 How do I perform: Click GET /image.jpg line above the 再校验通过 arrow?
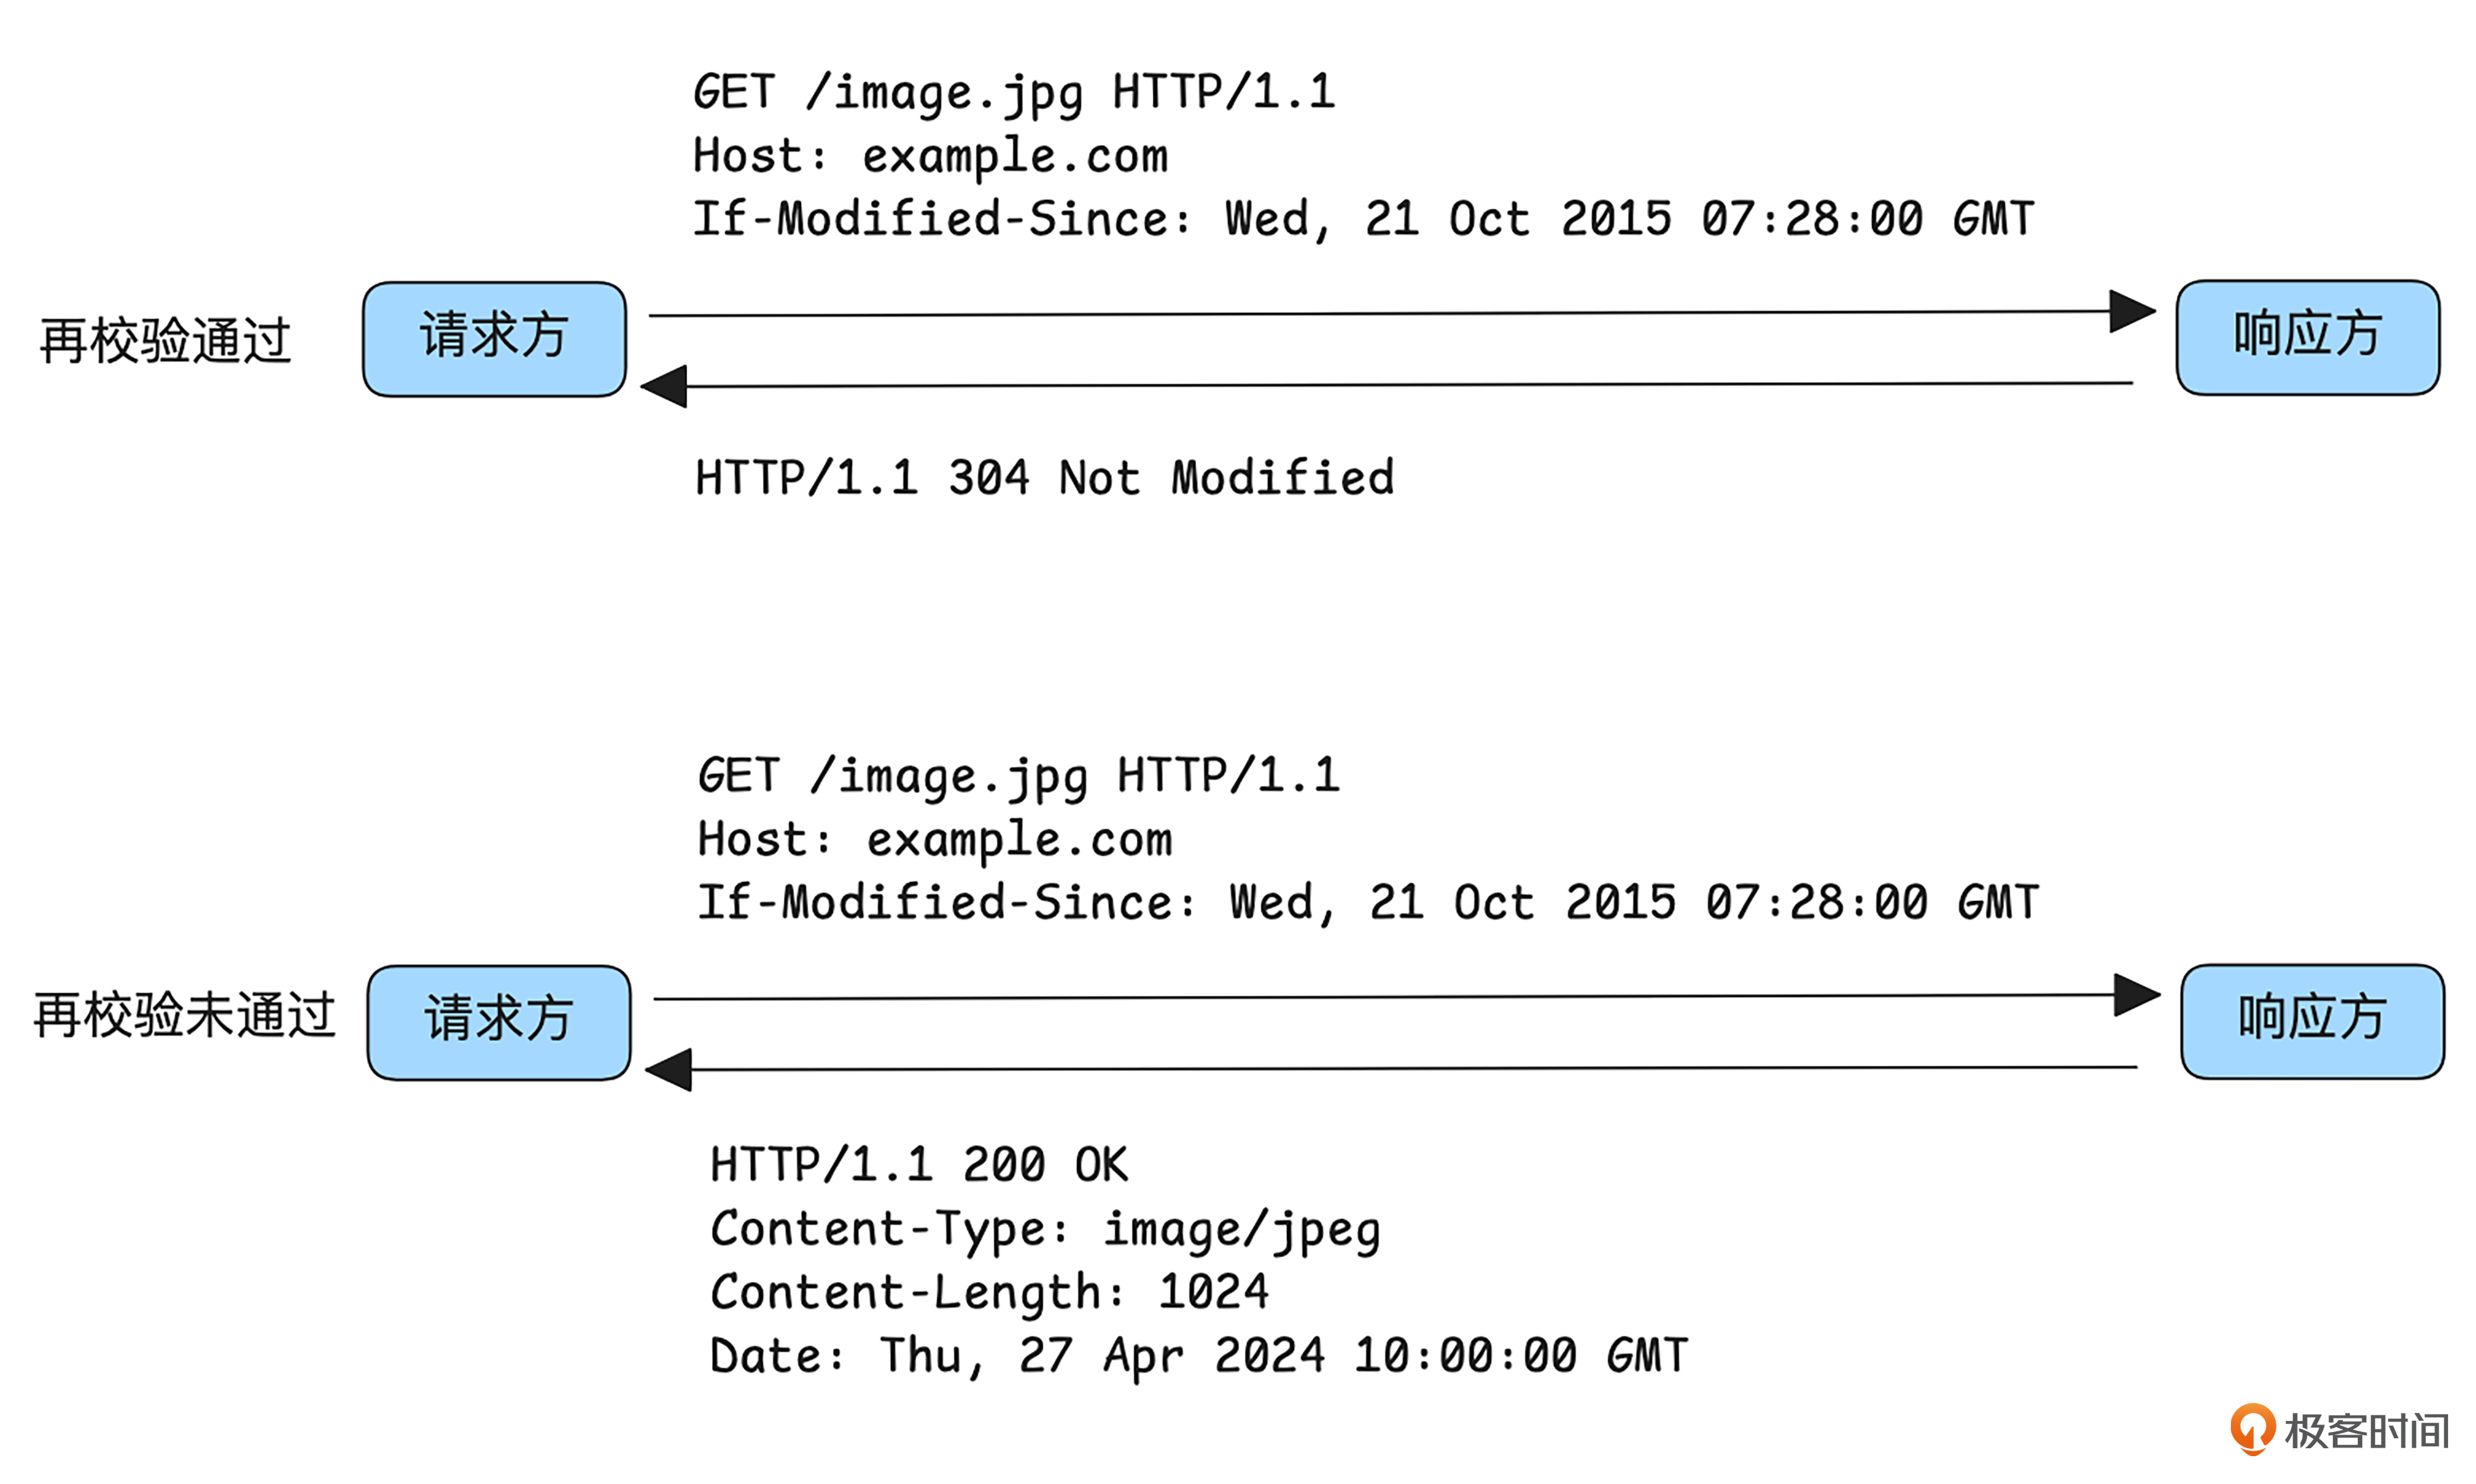[x=1014, y=93]
